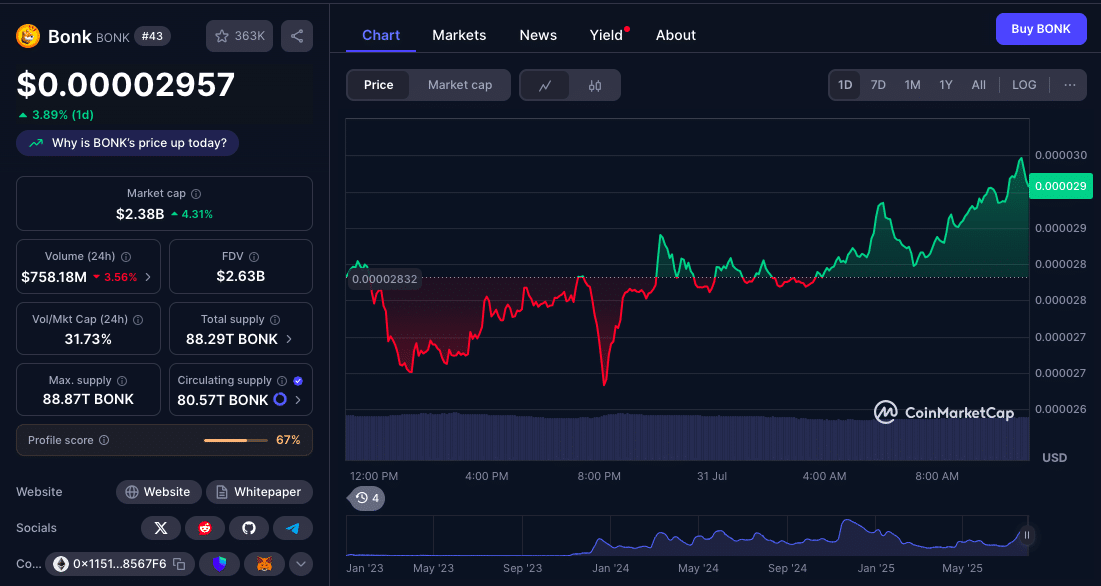Click Total supply info icon
The width and height of the screenshot is (1101, 586).
[x=275, y=320]
